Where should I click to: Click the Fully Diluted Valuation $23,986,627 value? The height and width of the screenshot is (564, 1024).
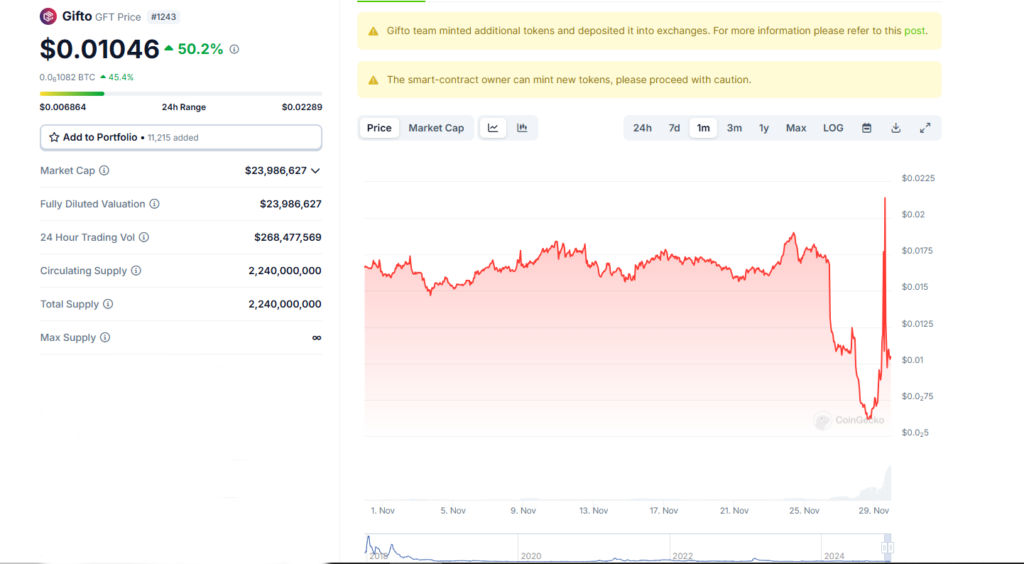pyautogui.click(x=291, y=204)
